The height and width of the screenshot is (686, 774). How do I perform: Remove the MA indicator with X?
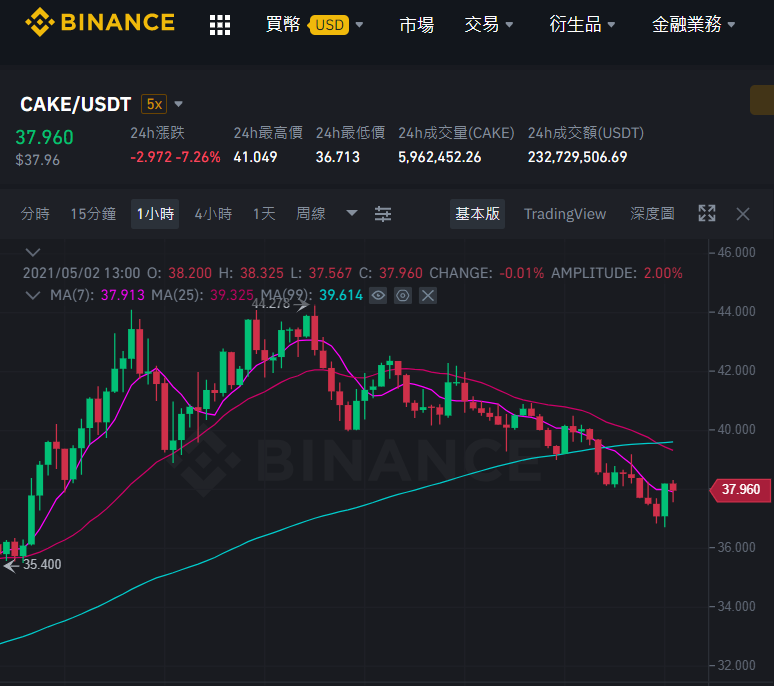[x=428, y=296]
